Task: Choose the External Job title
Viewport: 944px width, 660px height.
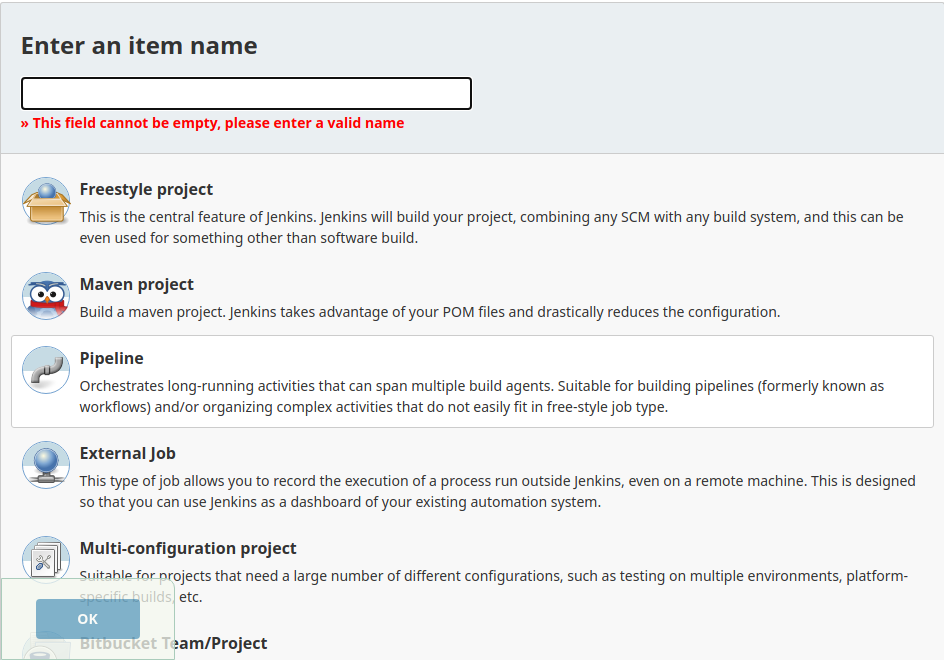Action: coord(128,453)
